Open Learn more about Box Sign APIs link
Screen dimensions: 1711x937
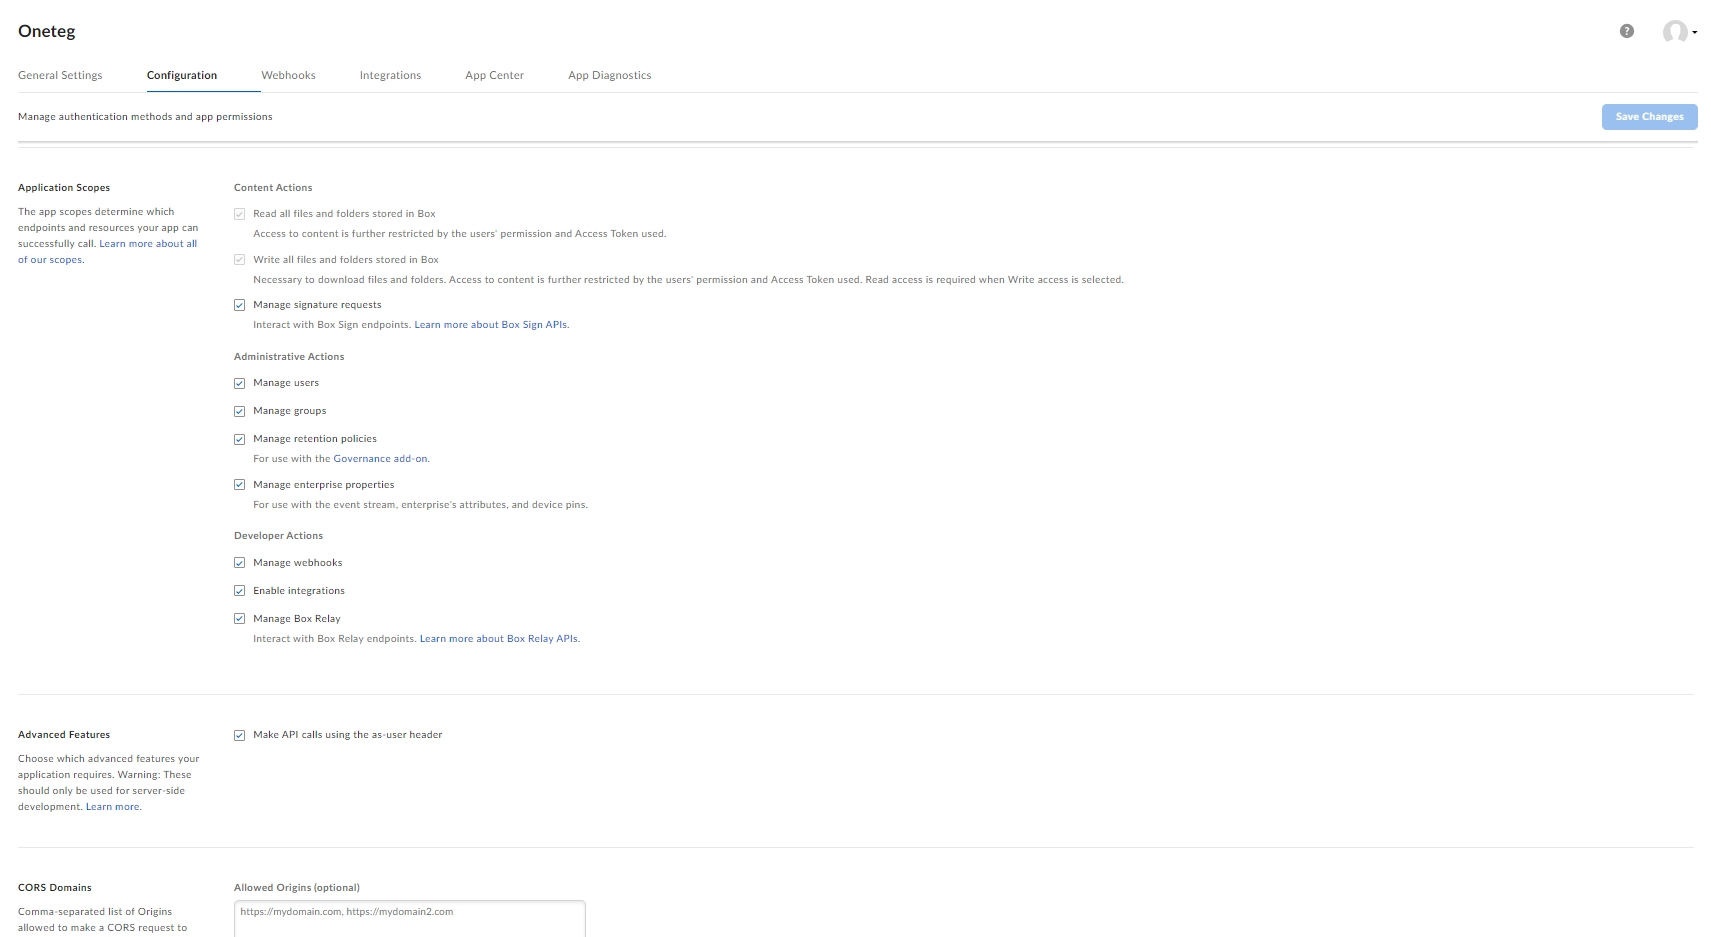click(x=490, y=325)
